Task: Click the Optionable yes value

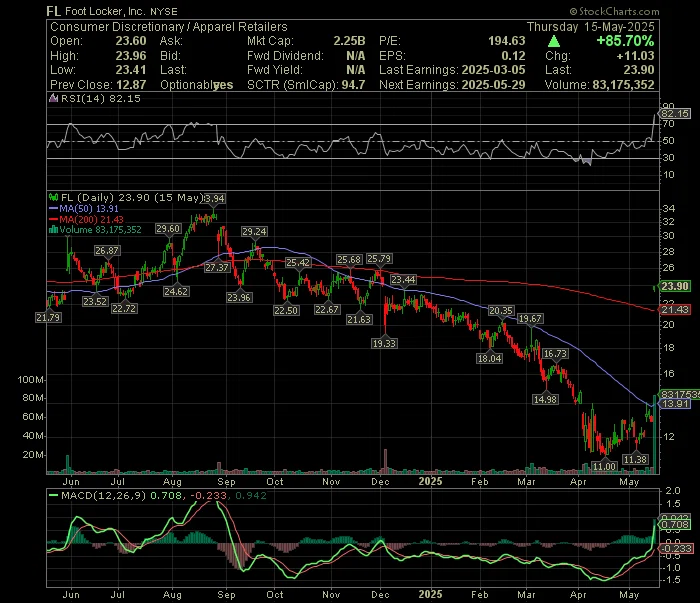Action: tap(223, 85)
